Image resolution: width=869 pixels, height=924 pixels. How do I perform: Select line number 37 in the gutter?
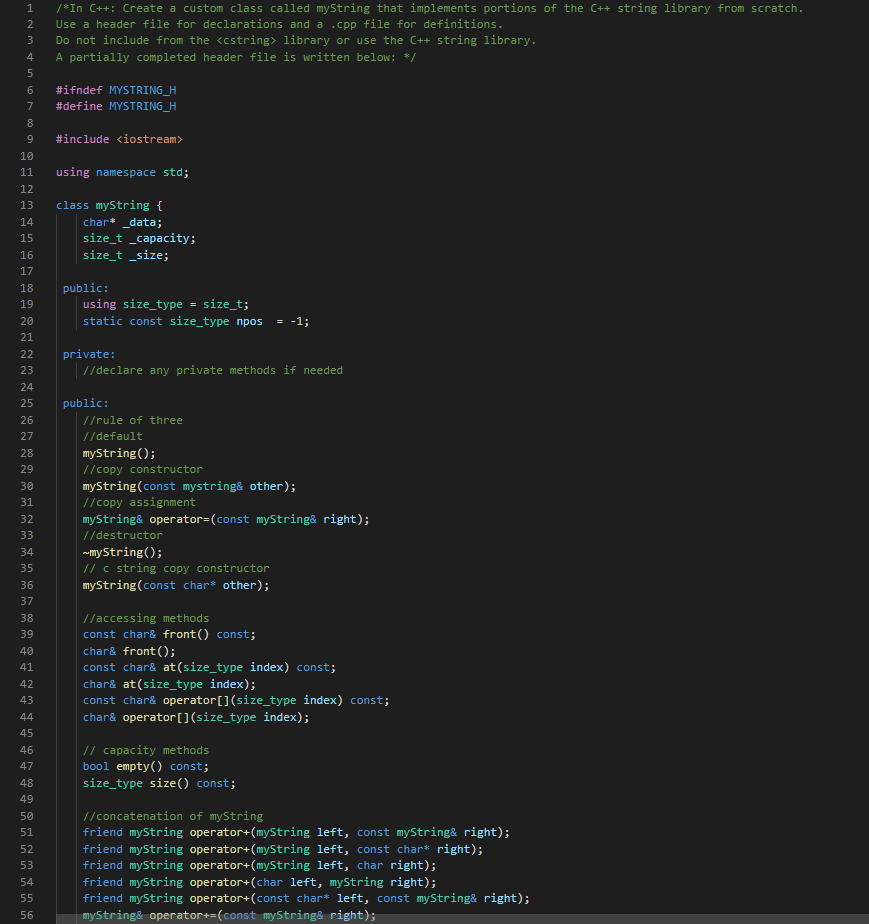[x=27, y=601]
